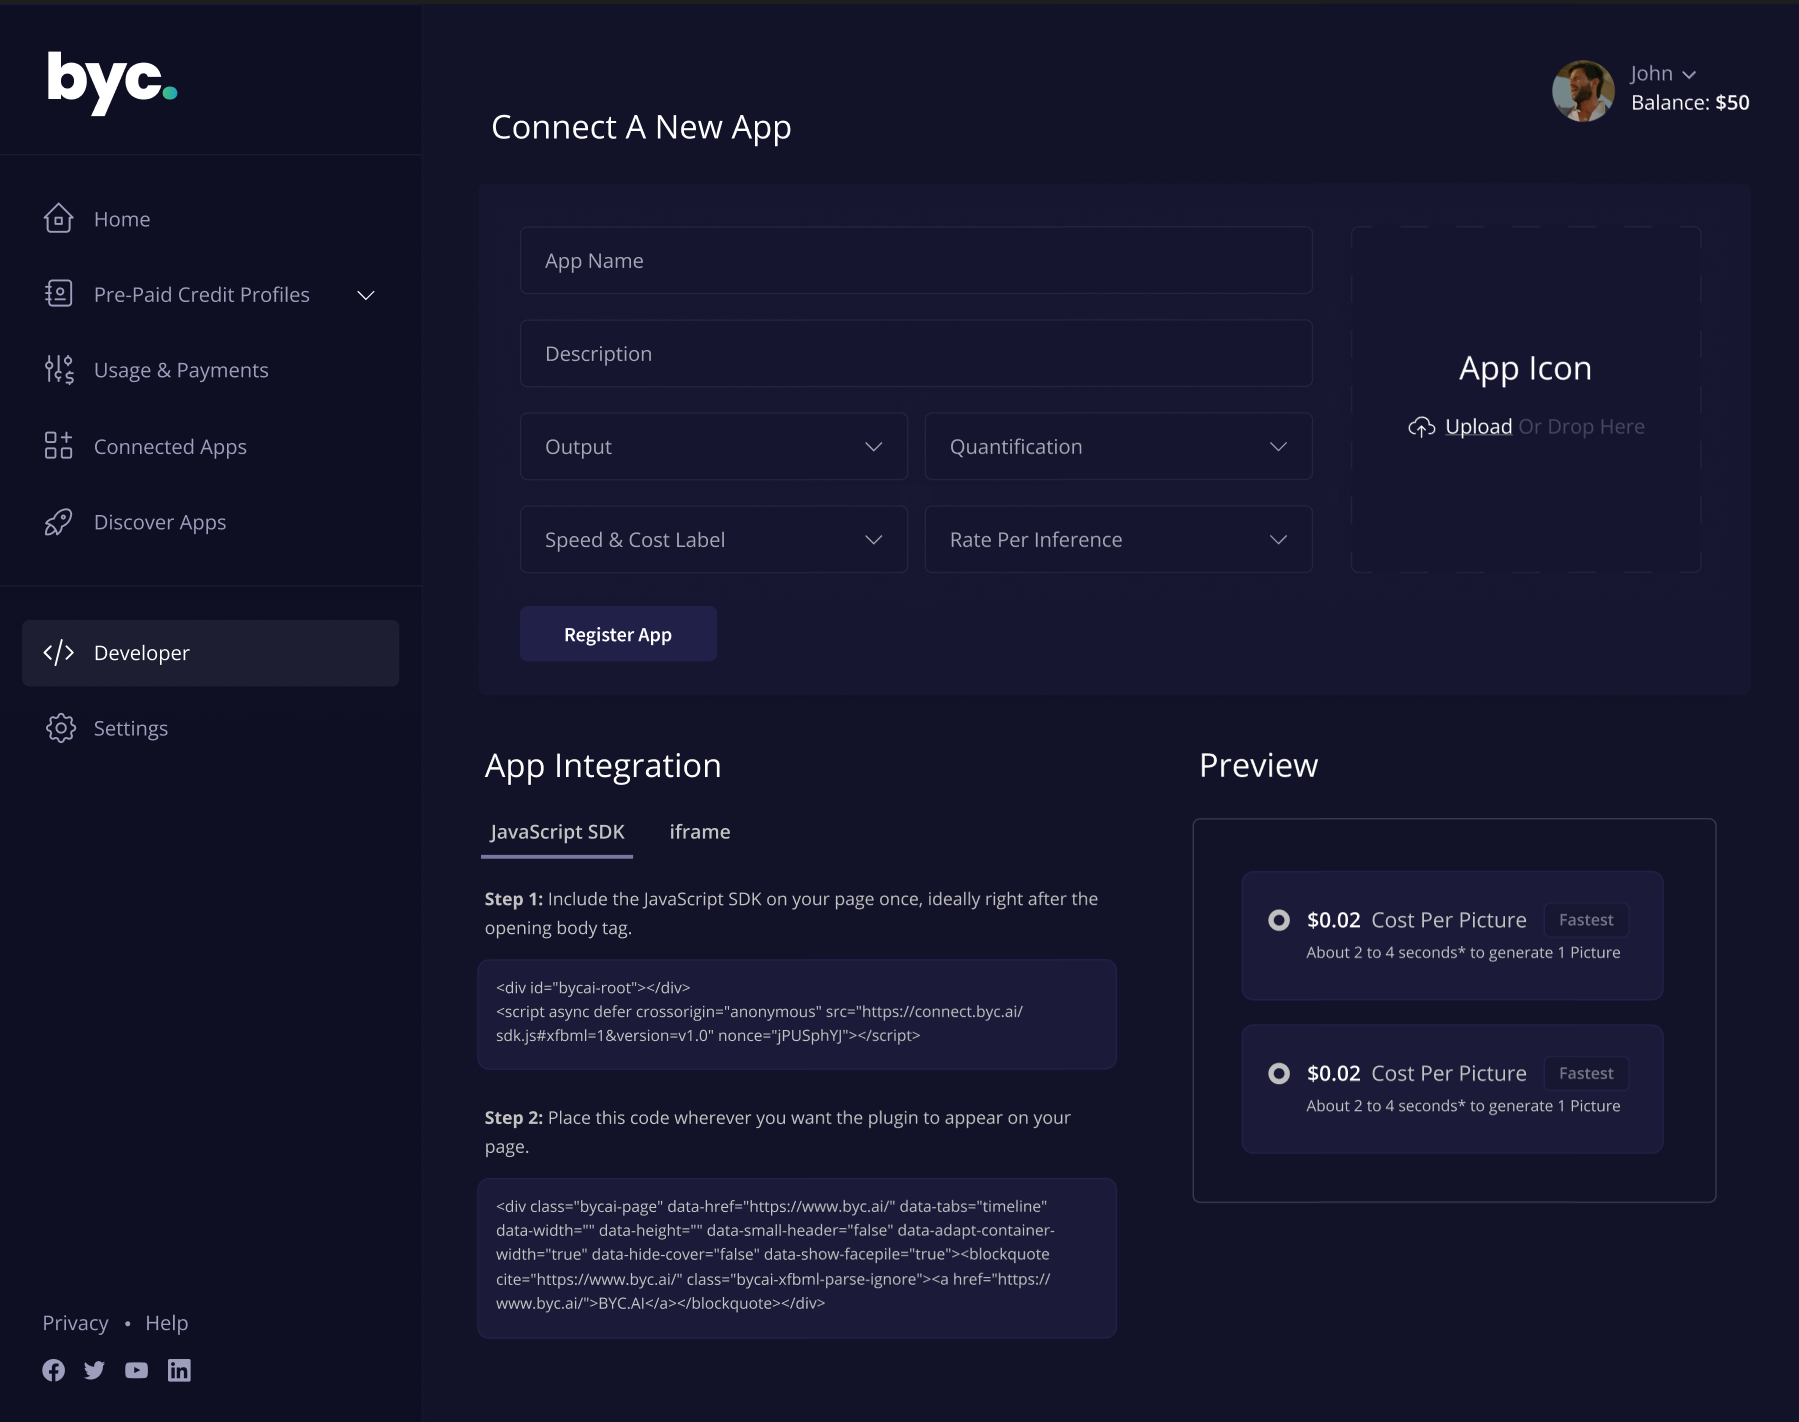This screenshot has height=1422, width=1799.
Task: Click John's profile avatar
Action: 1583,91
